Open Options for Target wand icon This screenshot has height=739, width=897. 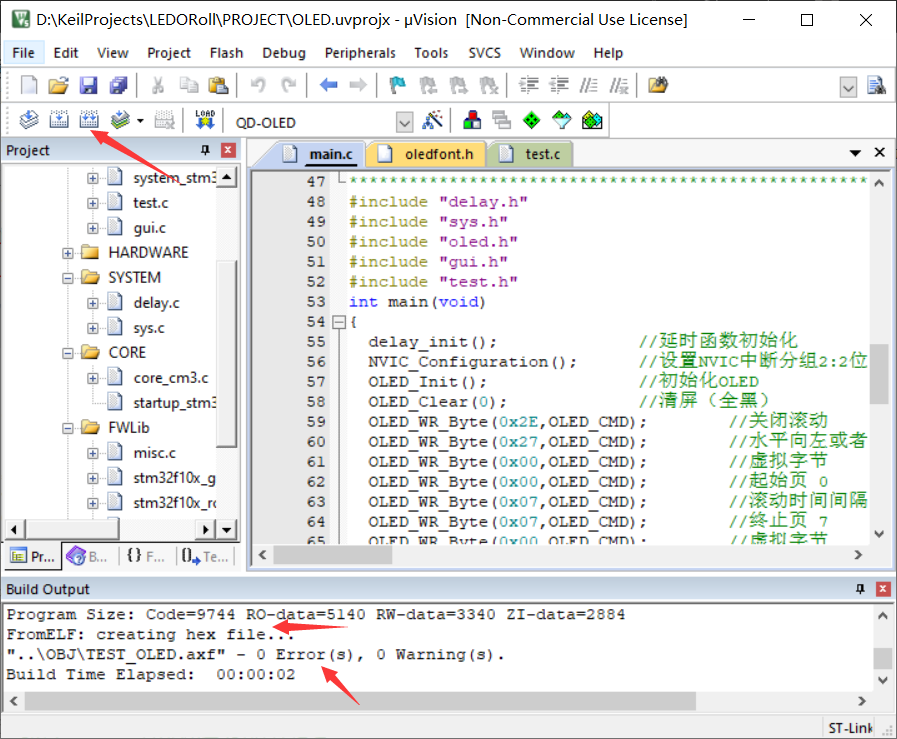tap(432, 120)
